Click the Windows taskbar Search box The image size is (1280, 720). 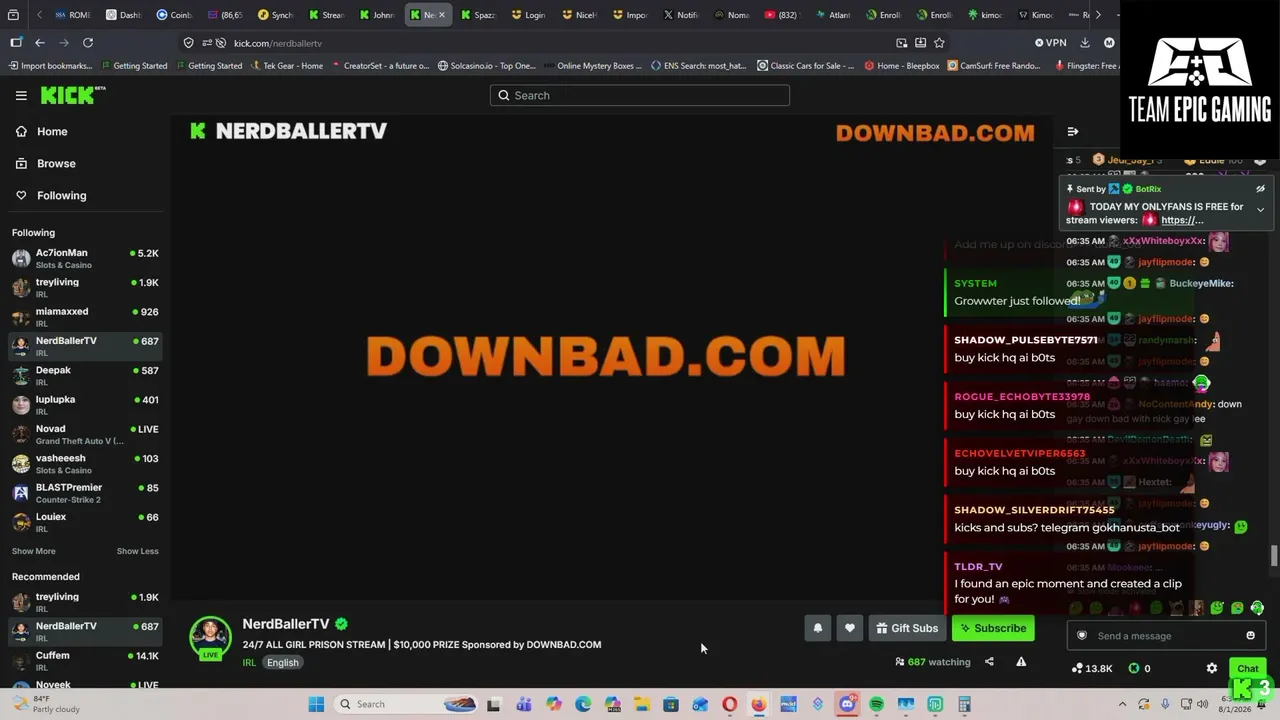click(x=407, y=704)
